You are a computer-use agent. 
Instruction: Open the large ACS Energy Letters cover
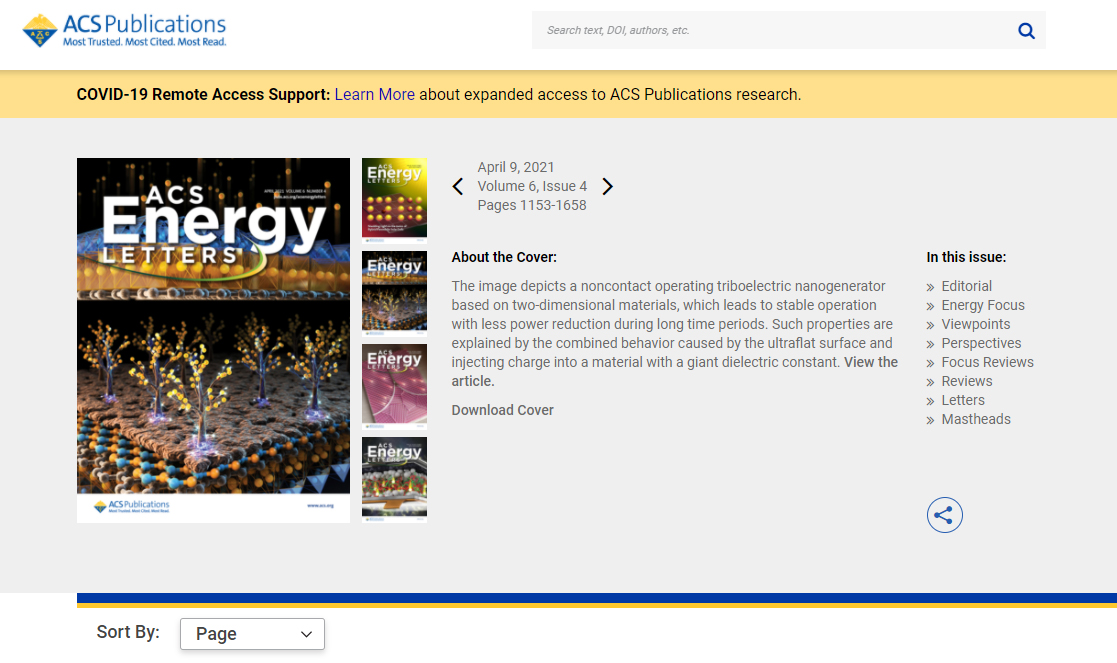tap(214, 340)
